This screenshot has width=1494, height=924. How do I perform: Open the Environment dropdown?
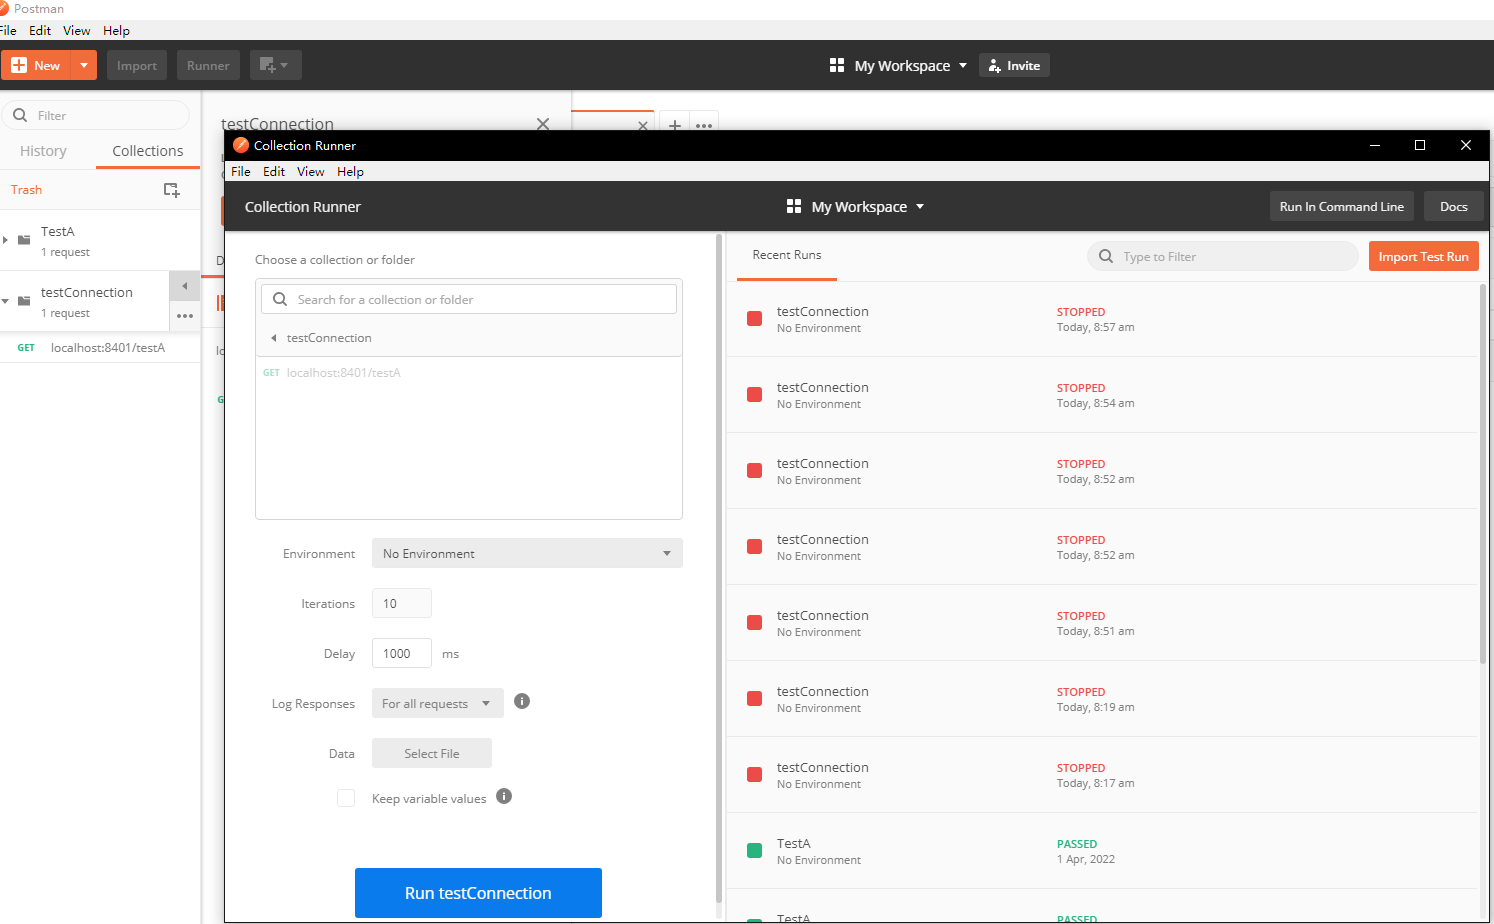pos(527,553)
